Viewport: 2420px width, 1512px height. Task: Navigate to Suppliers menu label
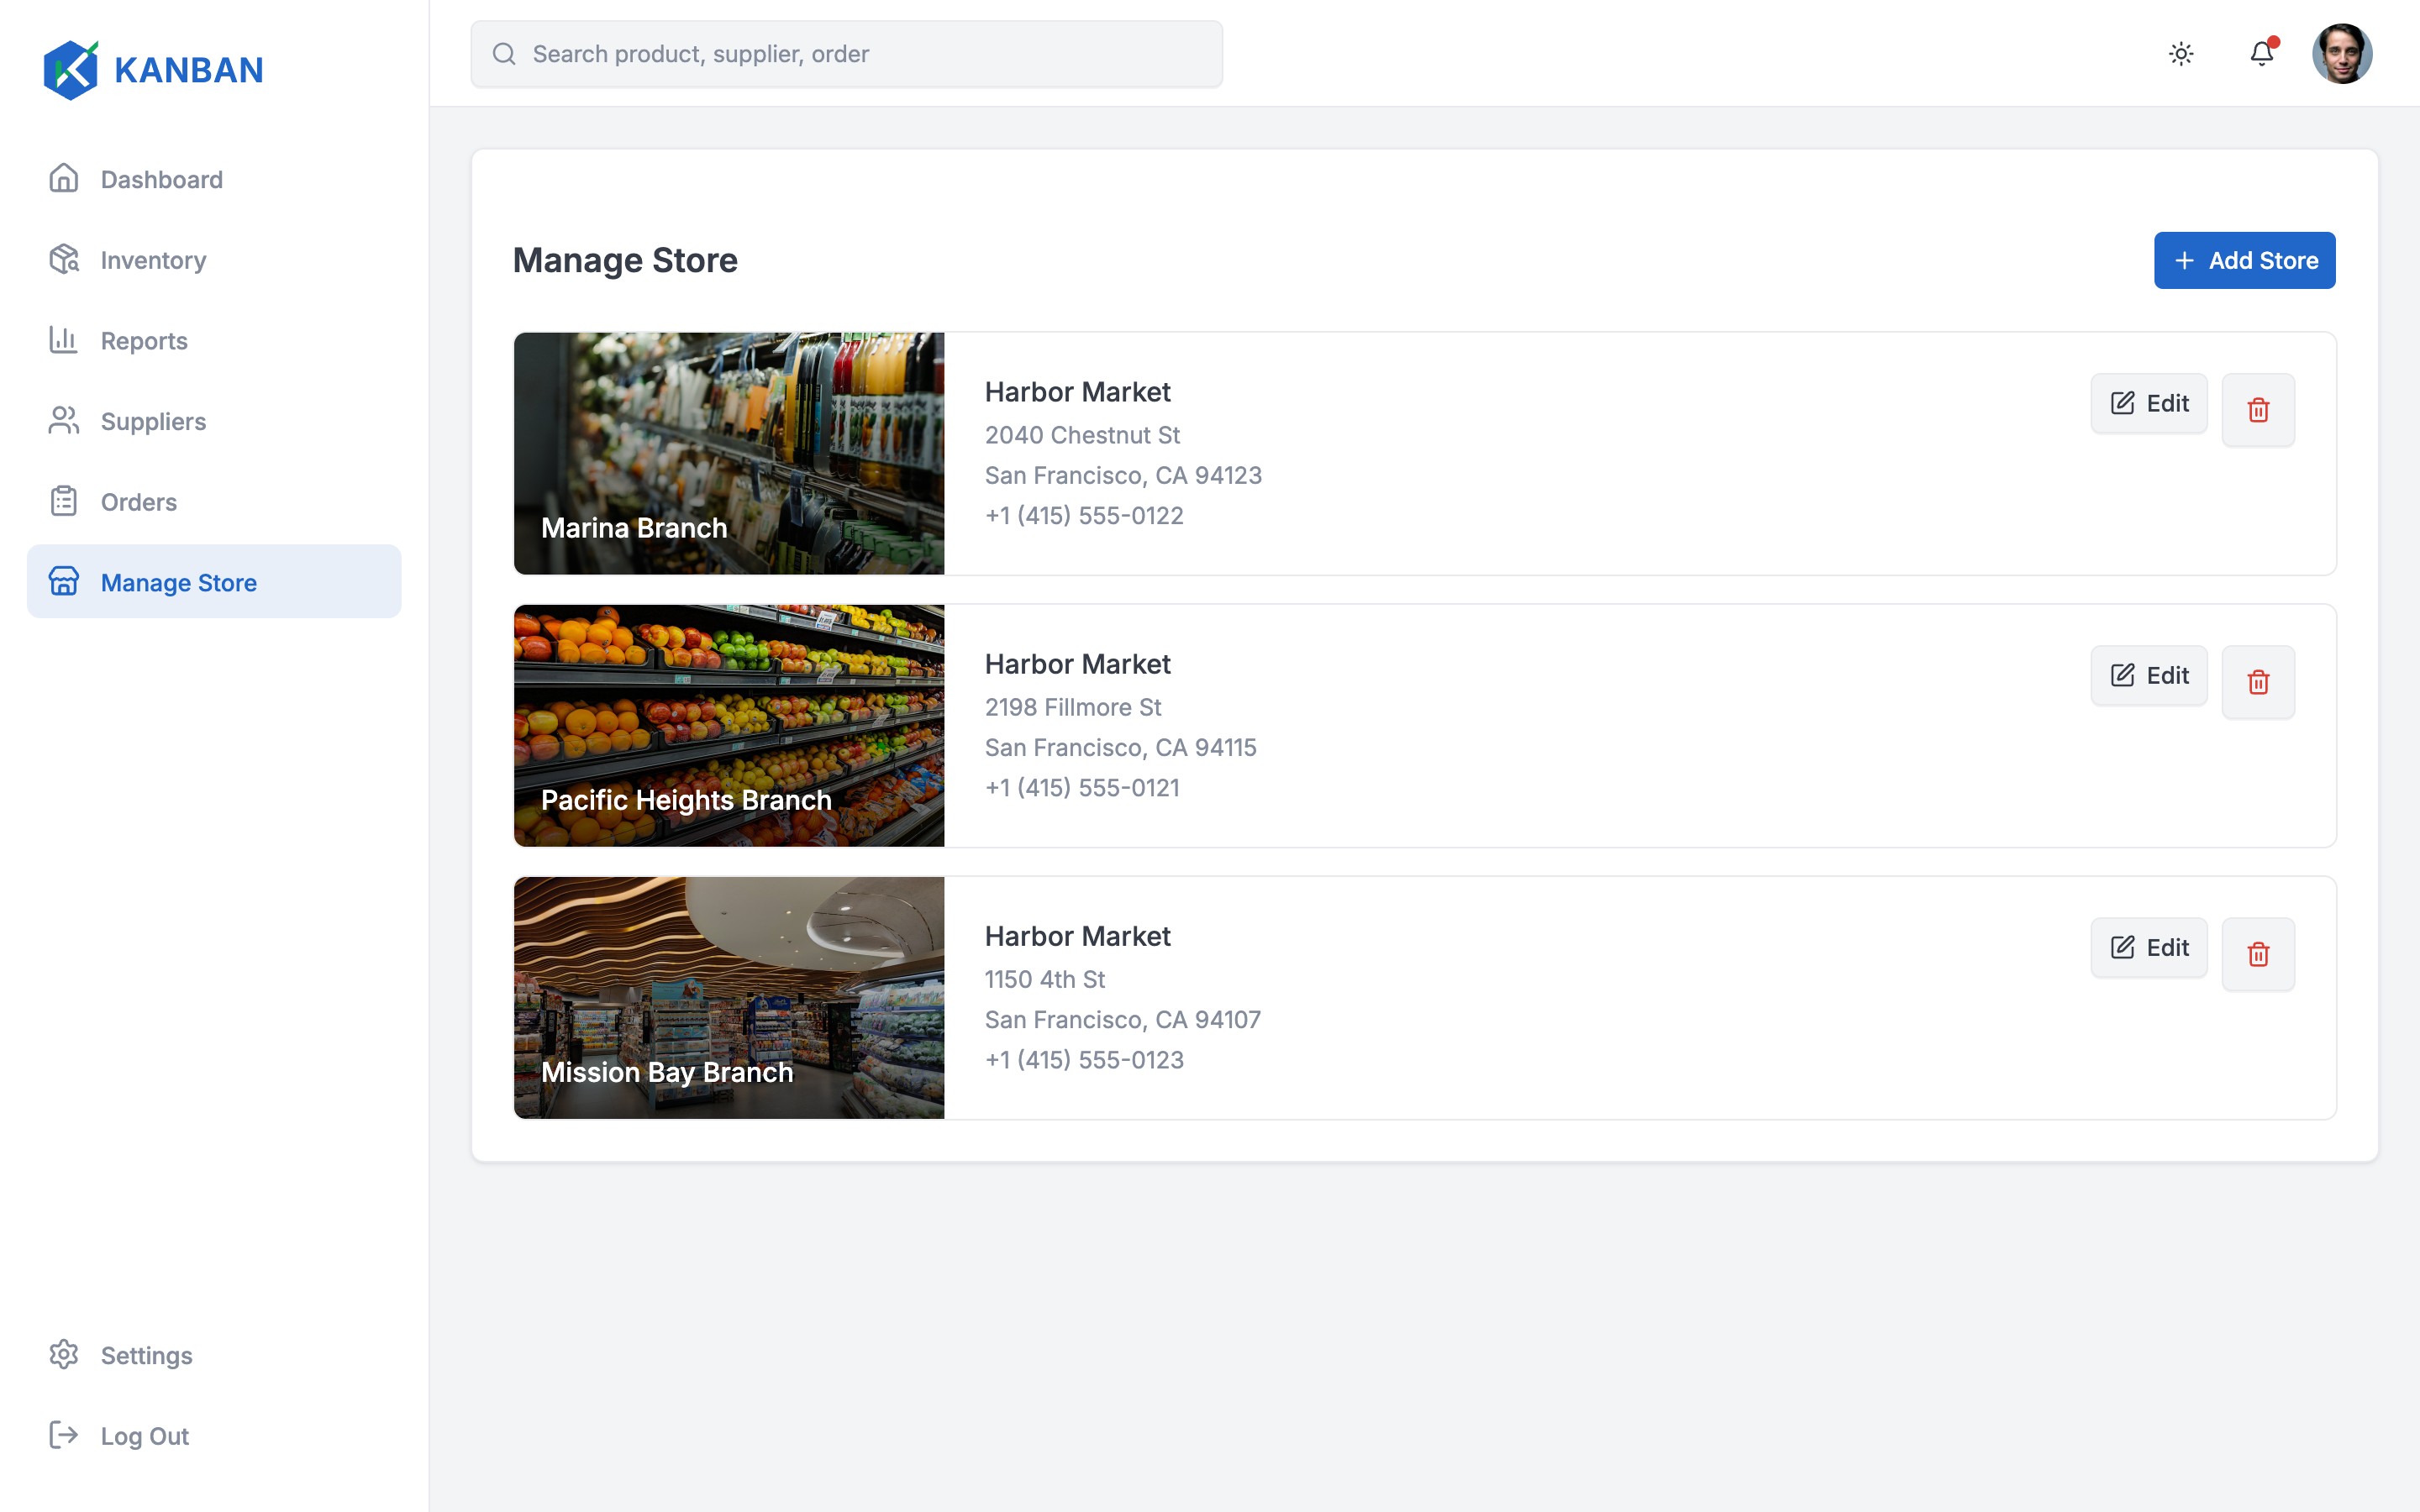coord(153,421)
